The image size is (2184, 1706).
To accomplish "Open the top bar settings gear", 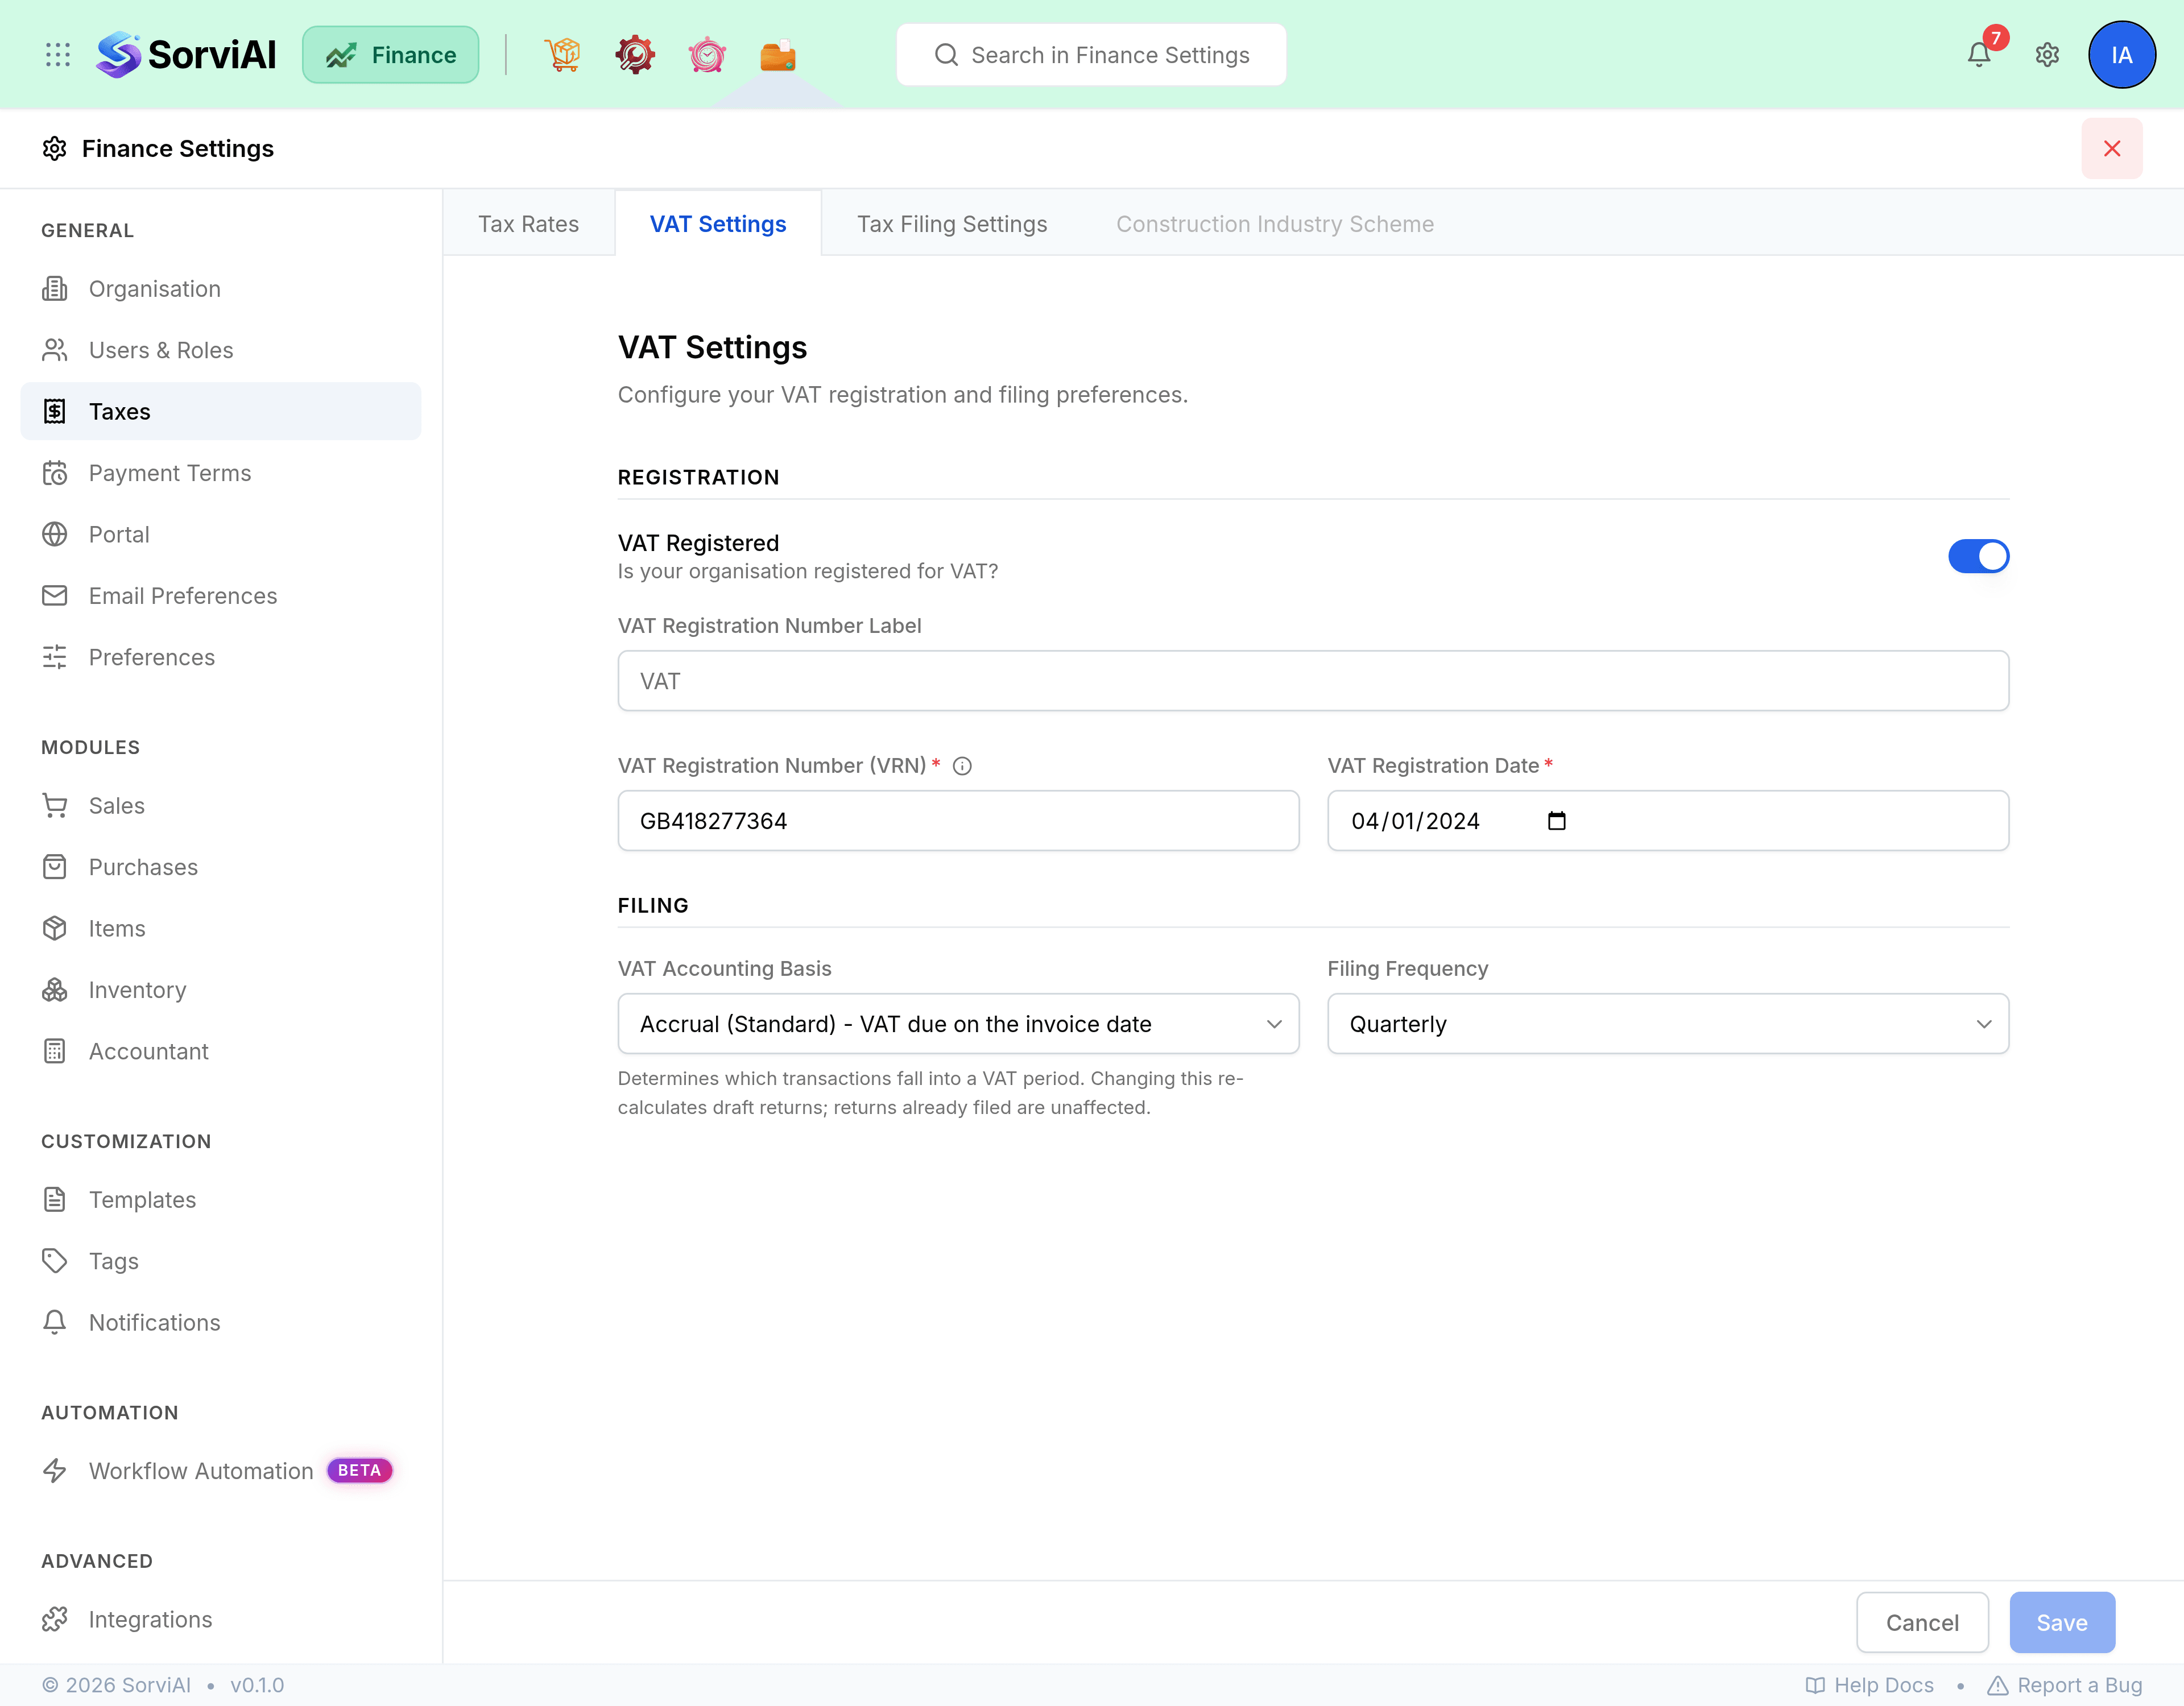I will click(x=2047, y=55).
